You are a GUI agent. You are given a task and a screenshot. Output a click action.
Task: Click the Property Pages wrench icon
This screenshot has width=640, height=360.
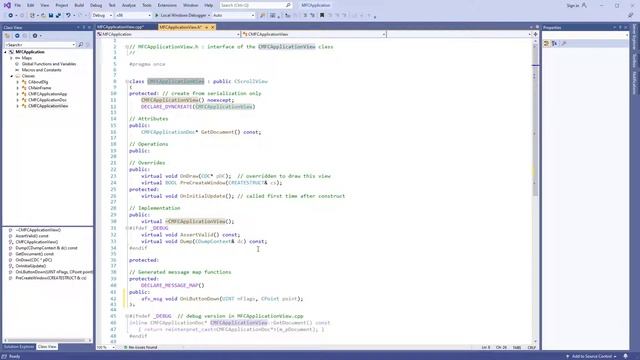click(x=564, y=43)
